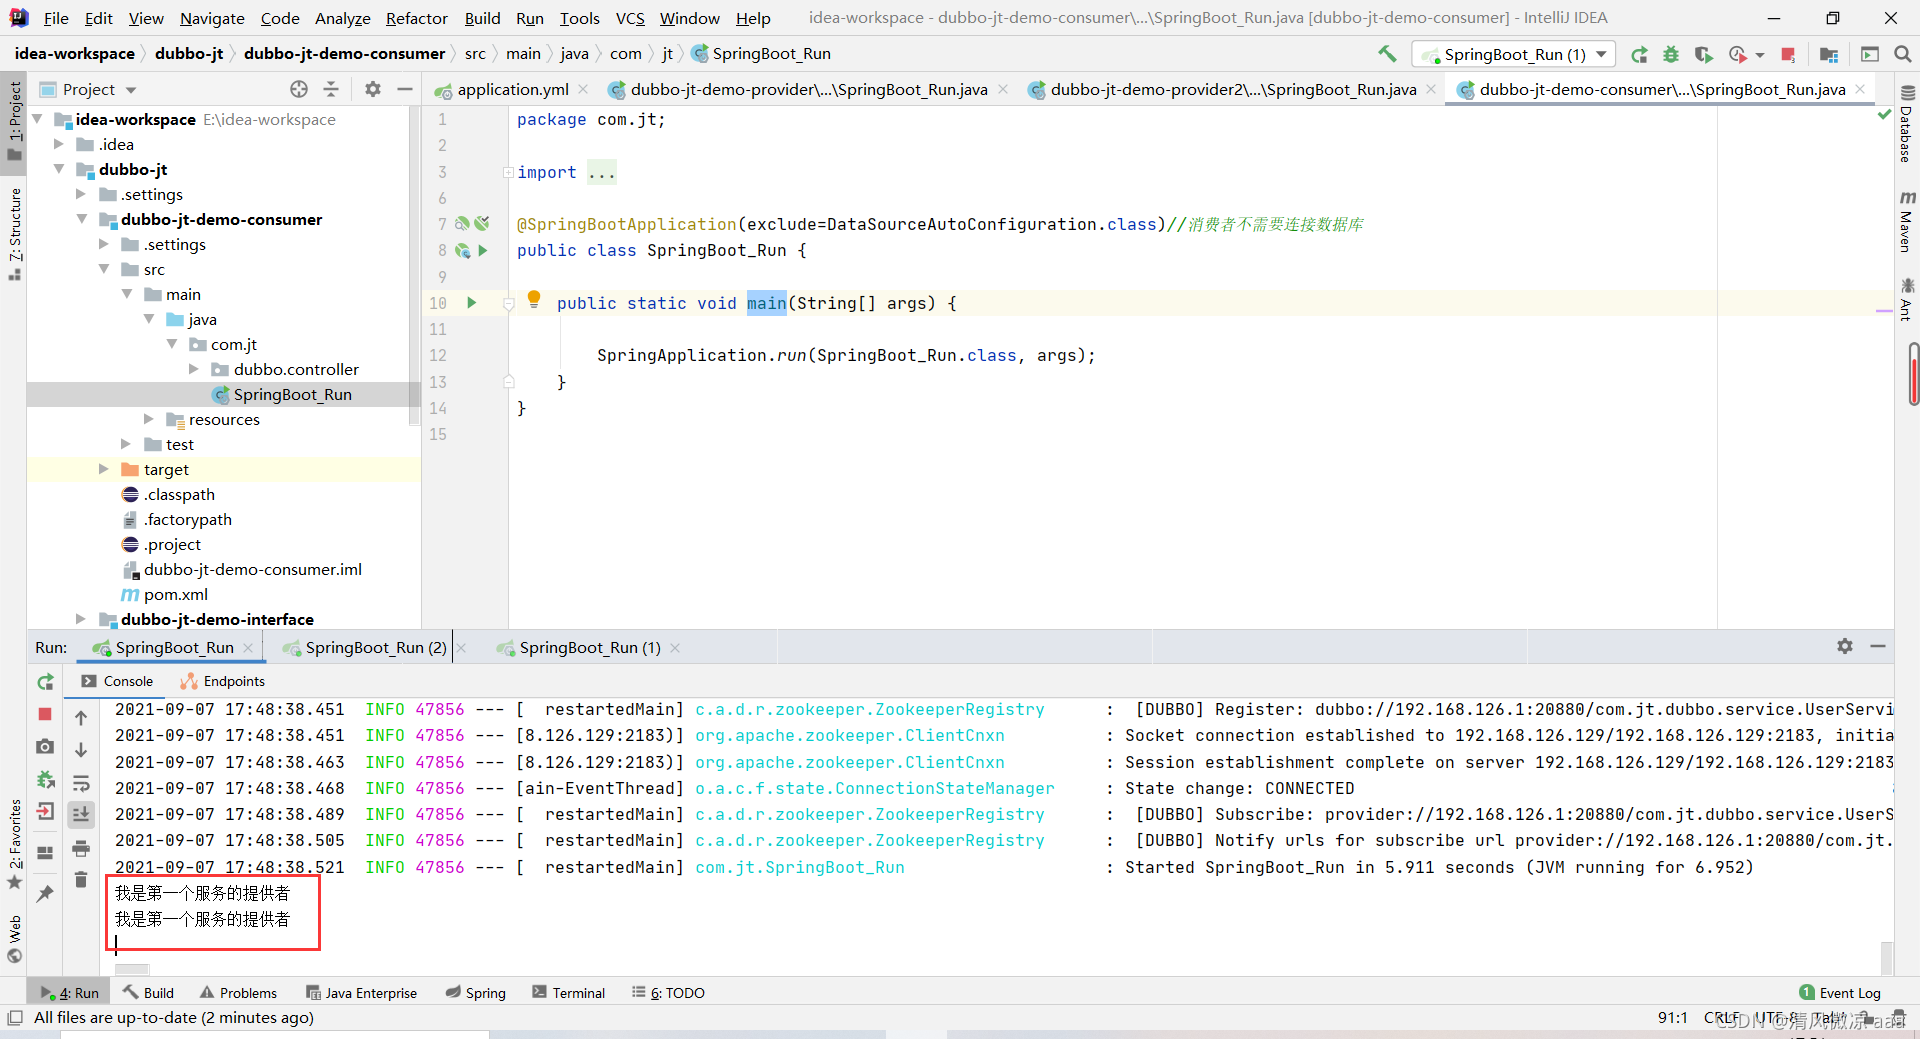Click down arrow in console gutter

coord(81,750)
